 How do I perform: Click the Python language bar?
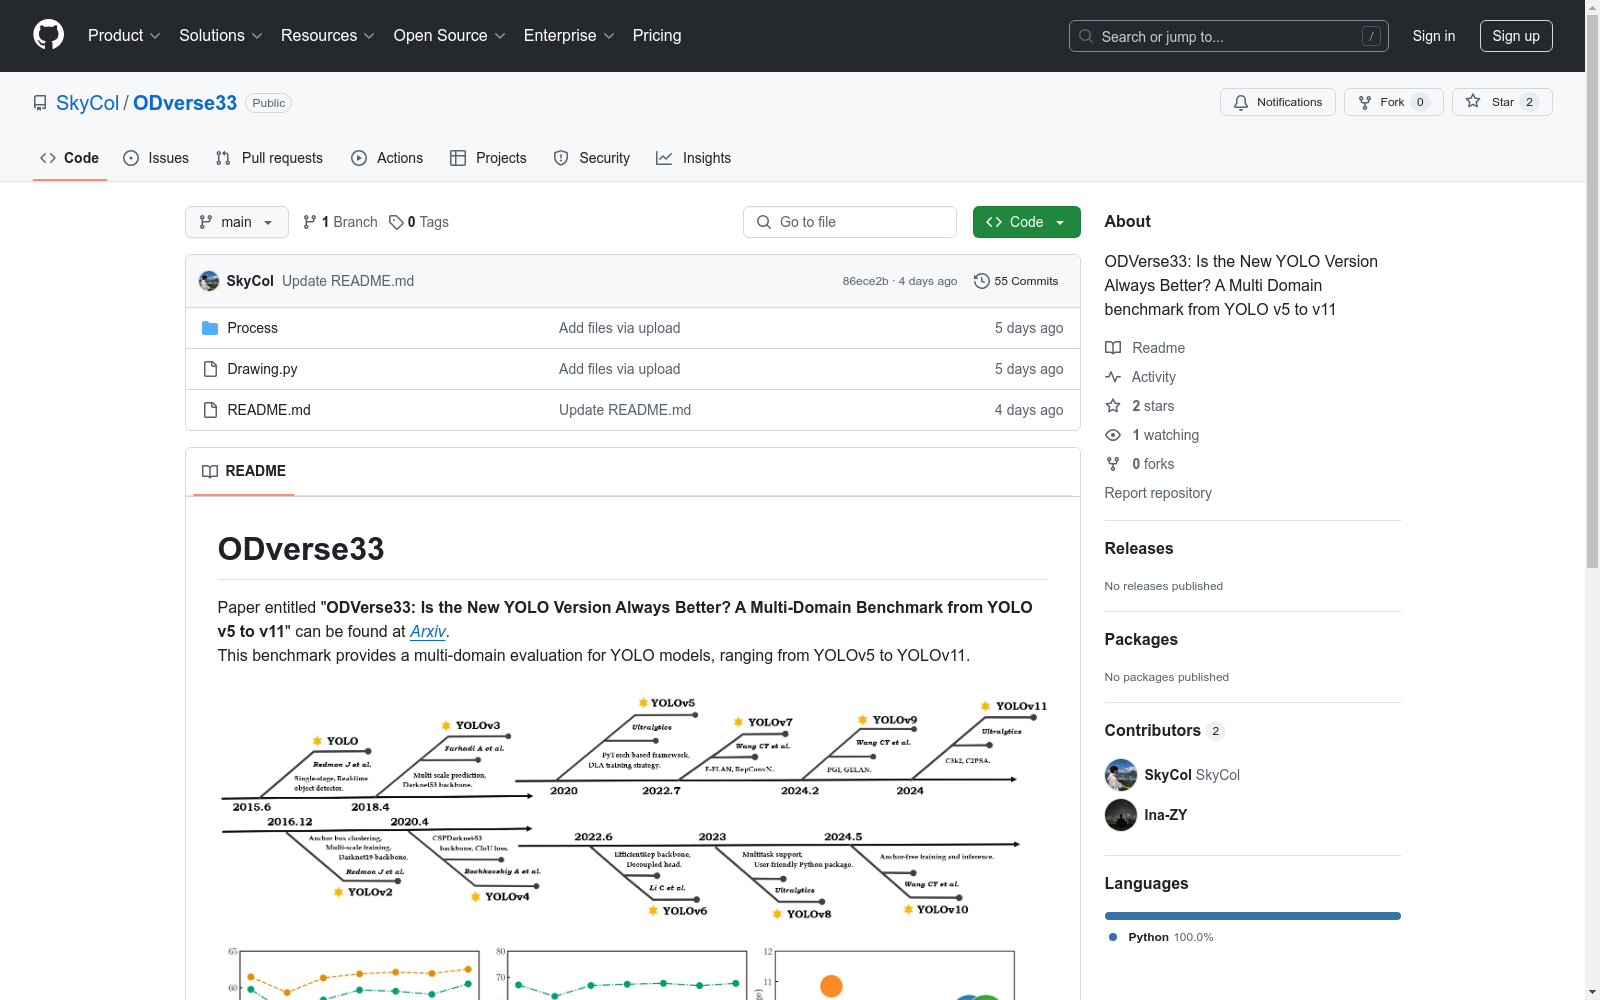(x=1253, y=916)
